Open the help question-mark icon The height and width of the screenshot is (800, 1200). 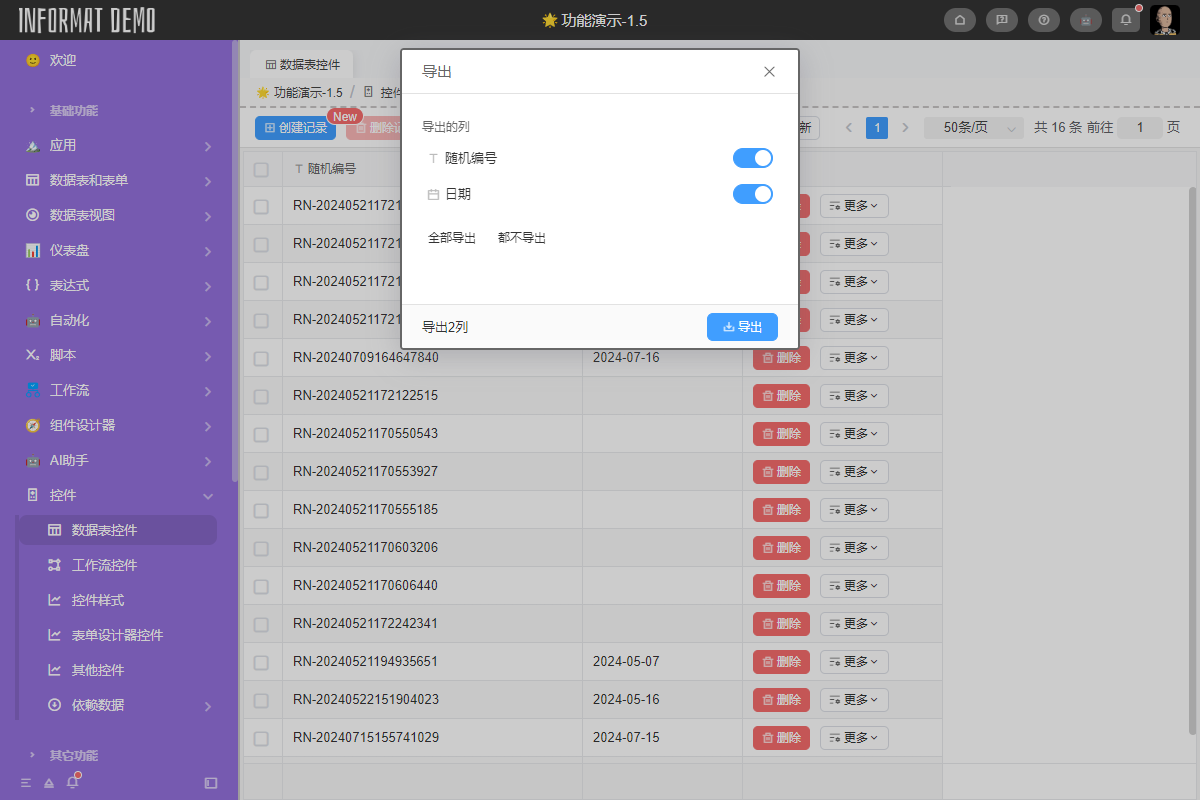pyautogui.click(x=1043, y=19)
